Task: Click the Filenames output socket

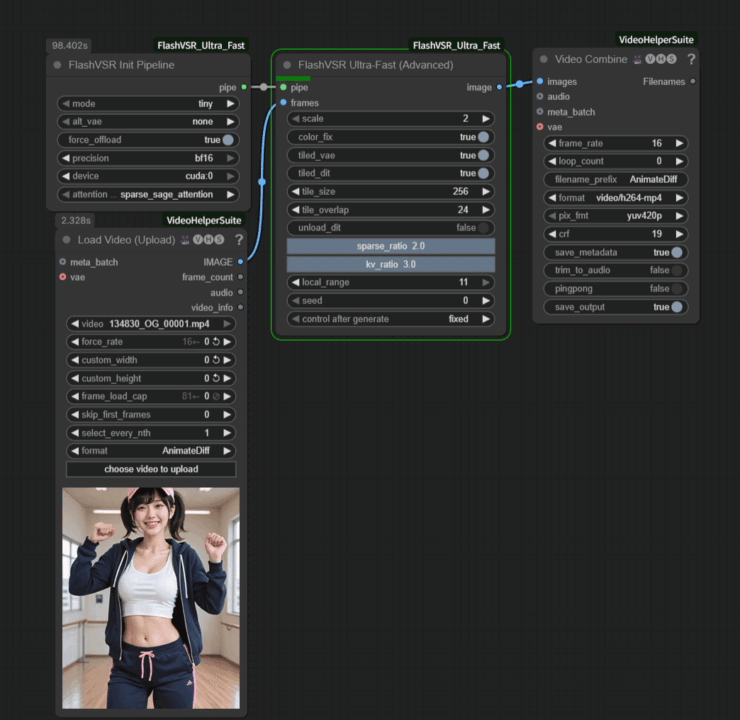Action: [692, 81]
